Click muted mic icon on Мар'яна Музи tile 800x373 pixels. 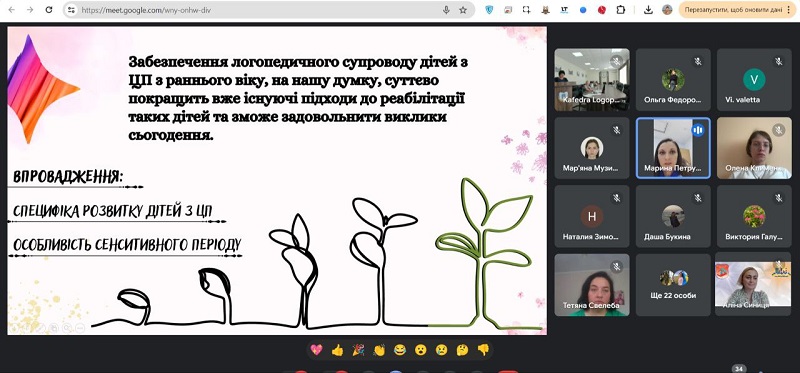point(616,130)
